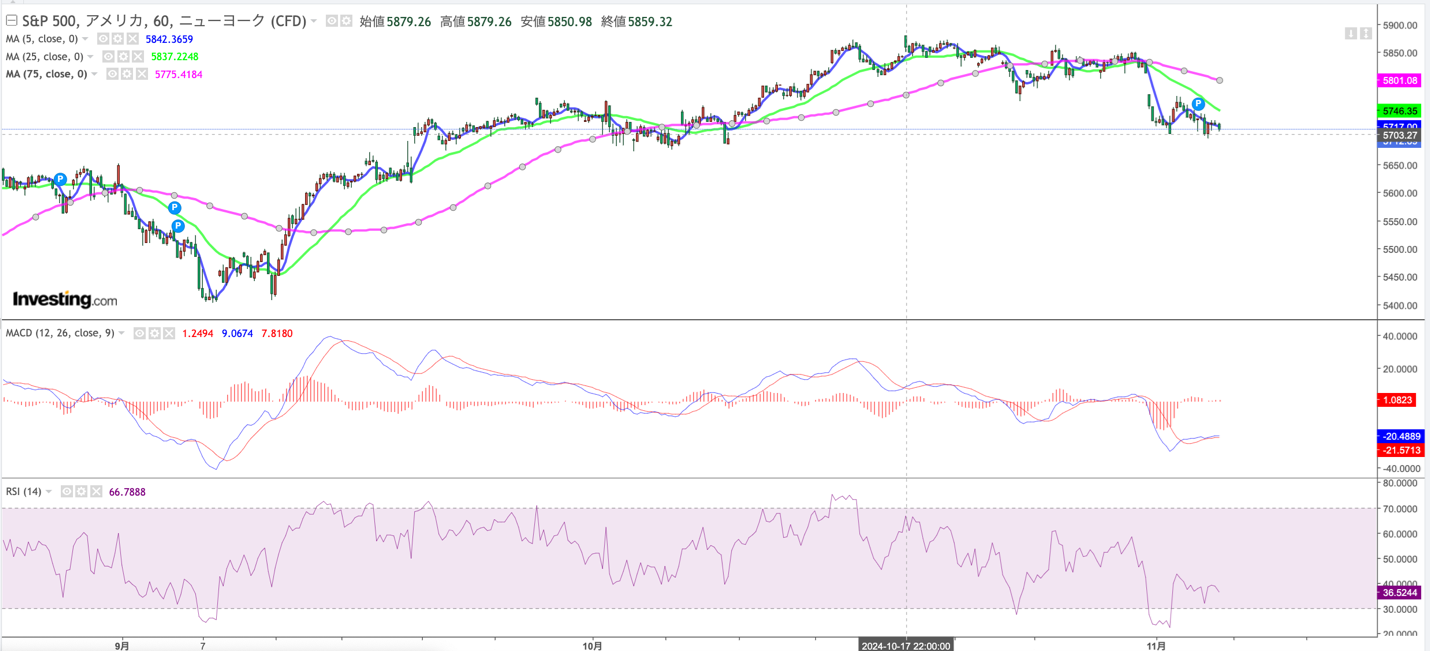
Task: Toggle RSI (14) visibility eye
Action: click(66, 492)
